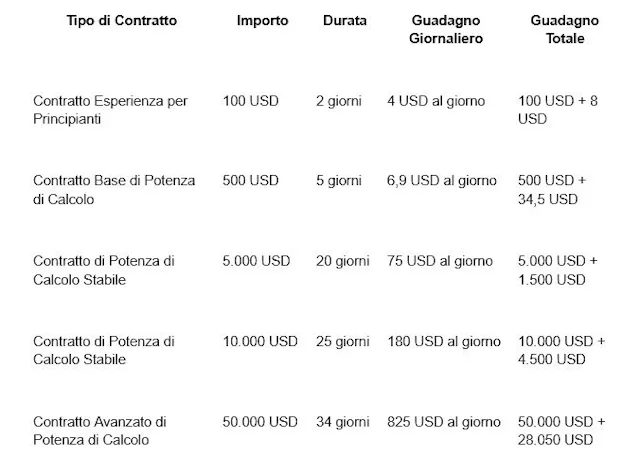The height and width of the screenshot is (475, 640).
Task: Click the 500 USD amount cell
Action: tap(251, 180)
